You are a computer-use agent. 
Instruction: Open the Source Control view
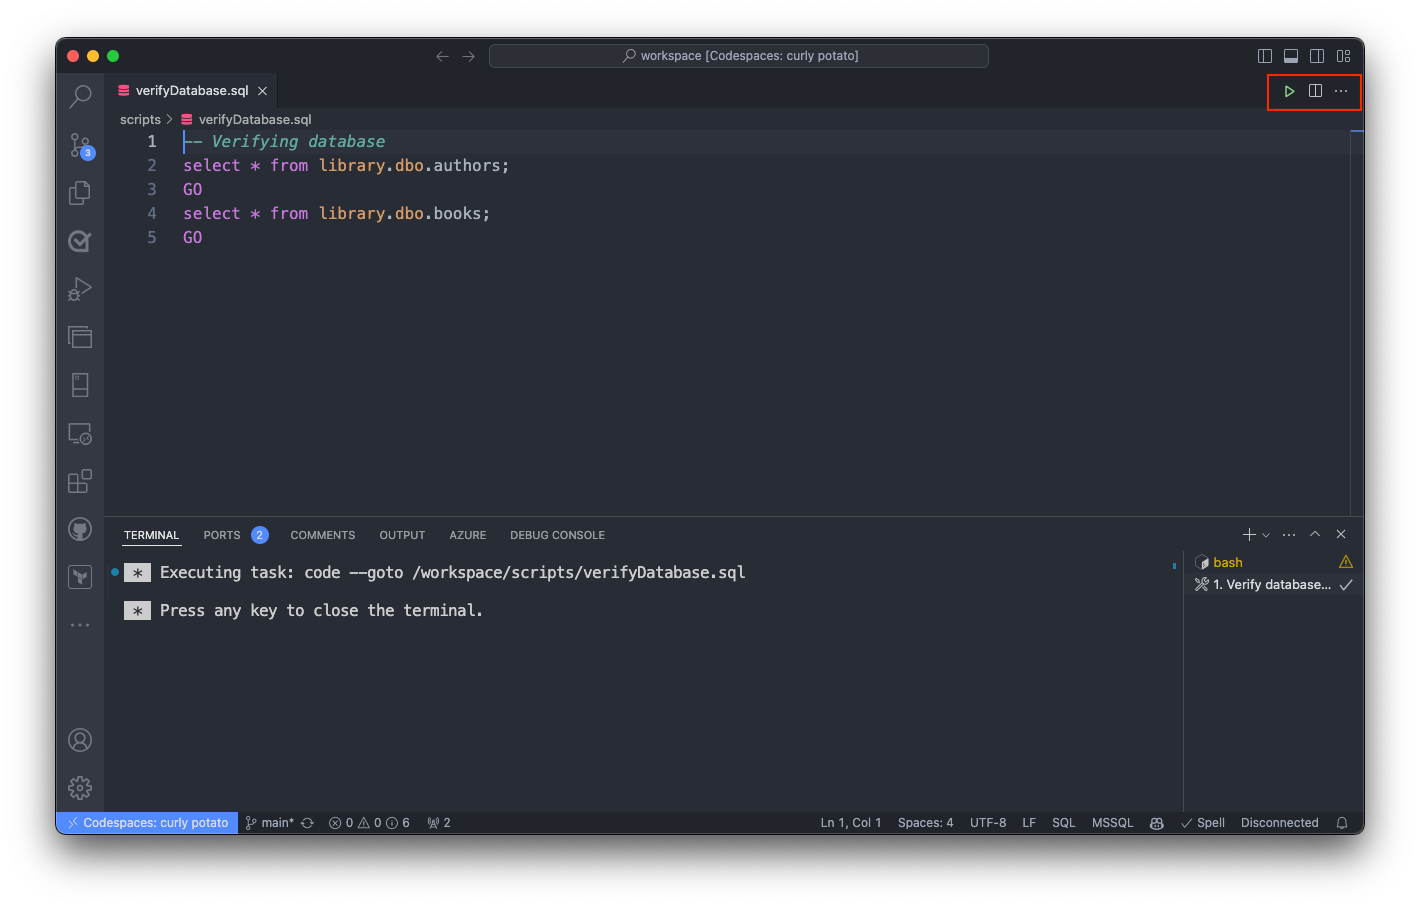click(x=80, y=144)
